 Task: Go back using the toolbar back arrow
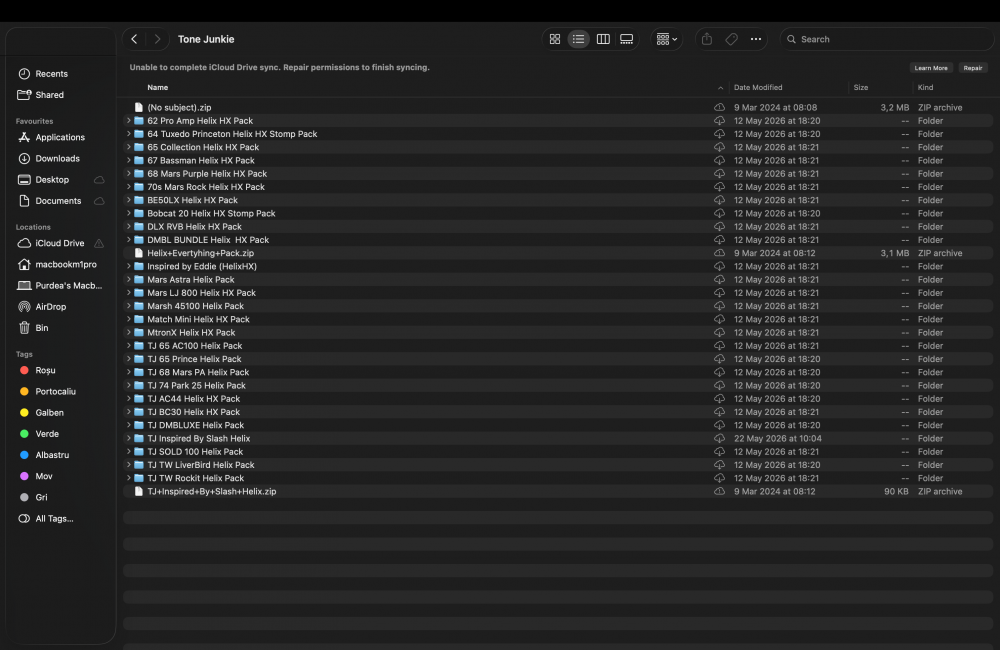pos(134,39)
